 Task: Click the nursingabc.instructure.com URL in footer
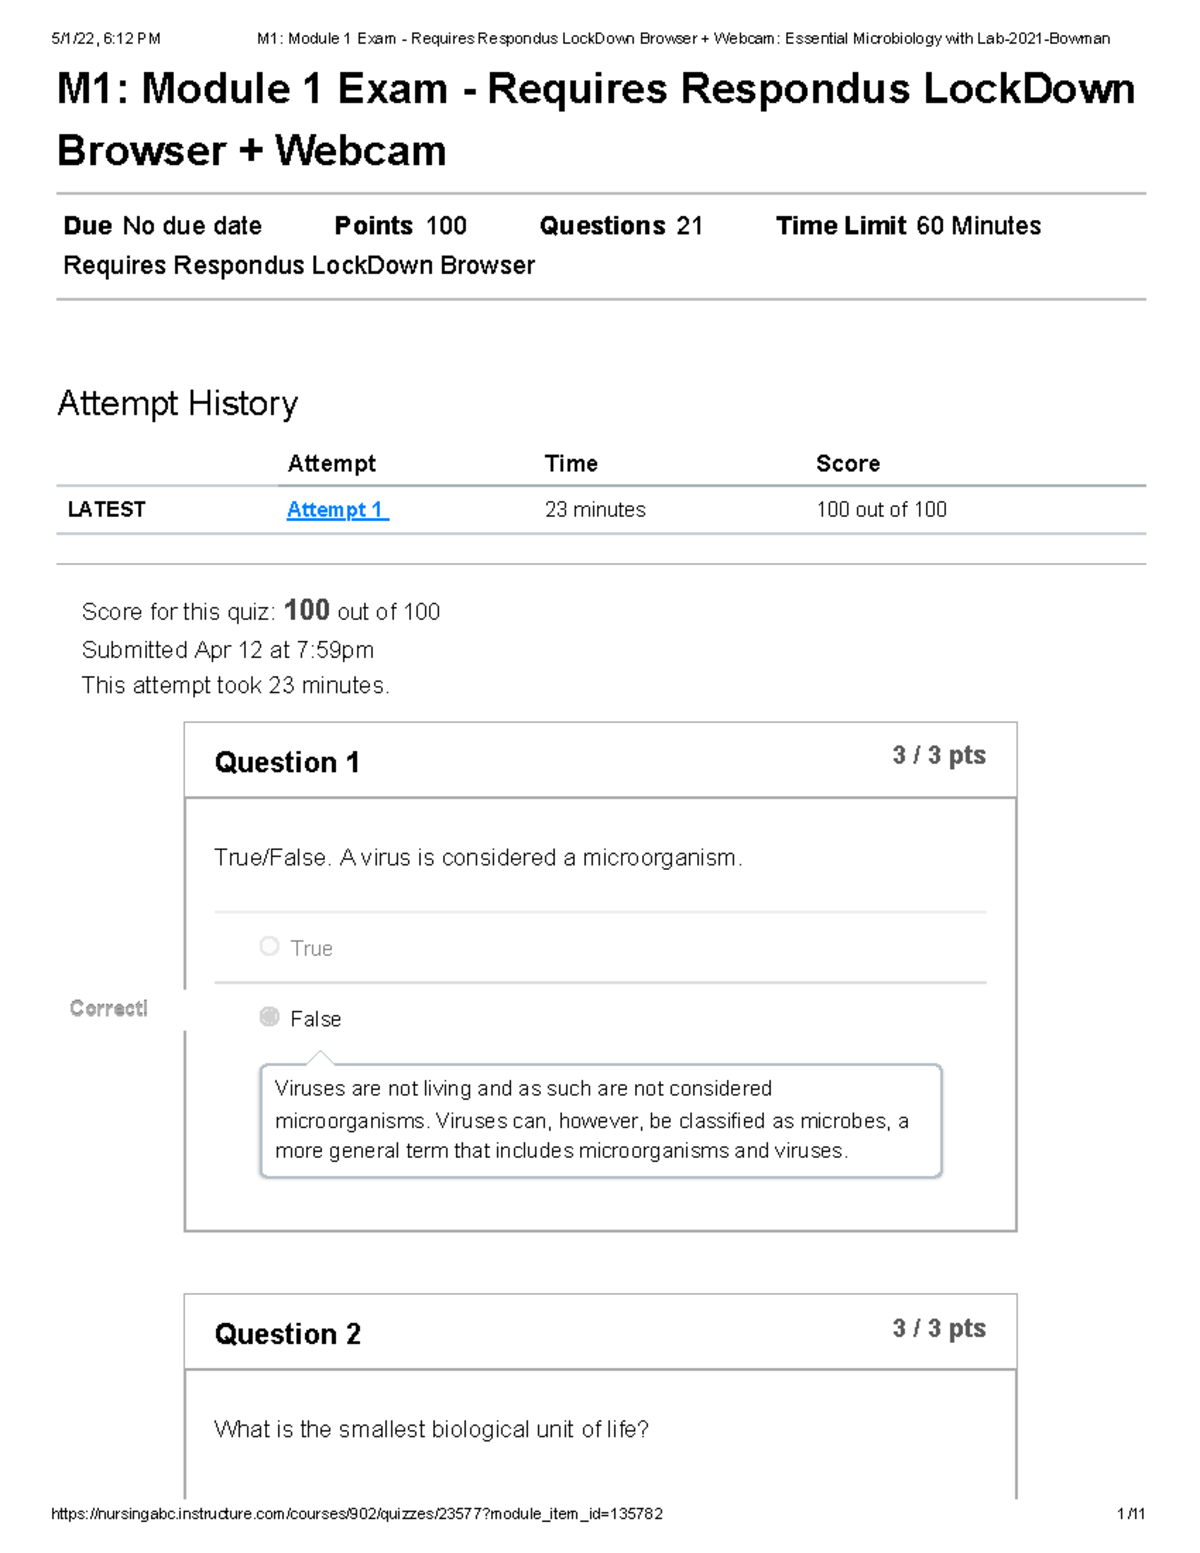(x=356, y=1514)
